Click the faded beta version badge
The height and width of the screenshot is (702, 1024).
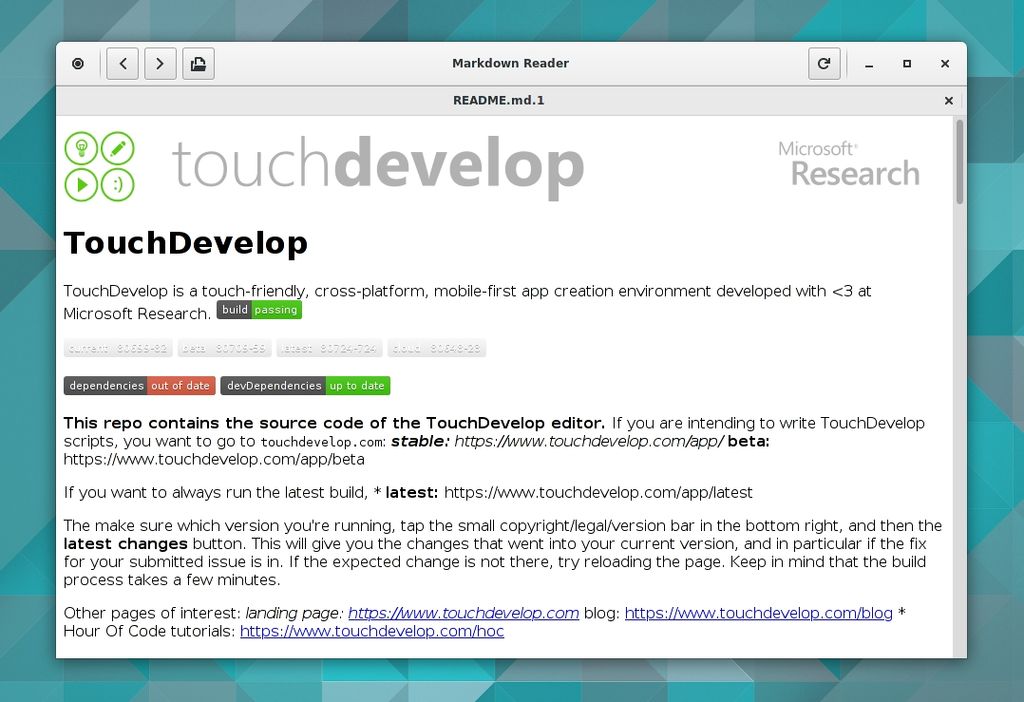(x=225, y=348)
